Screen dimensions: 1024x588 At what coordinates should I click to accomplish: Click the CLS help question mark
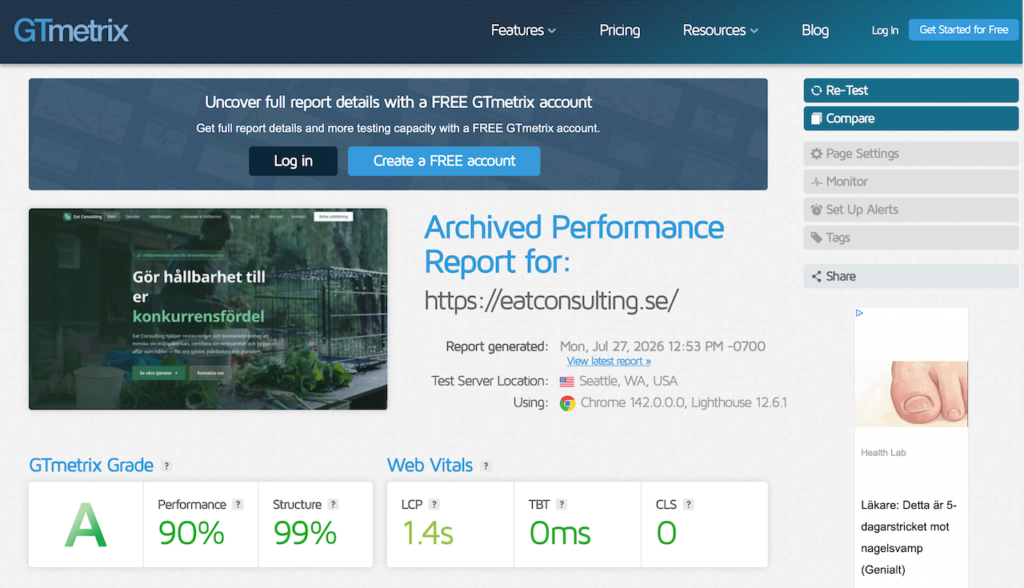click(x=688, y=504)
